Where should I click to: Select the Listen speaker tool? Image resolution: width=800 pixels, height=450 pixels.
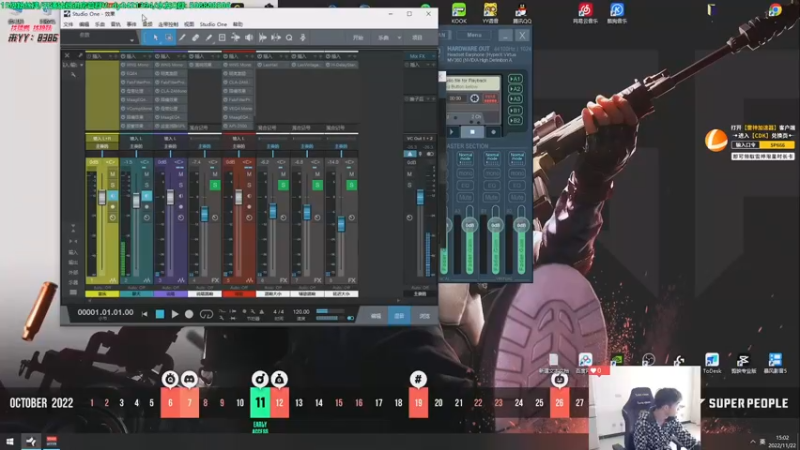point(249,37)
